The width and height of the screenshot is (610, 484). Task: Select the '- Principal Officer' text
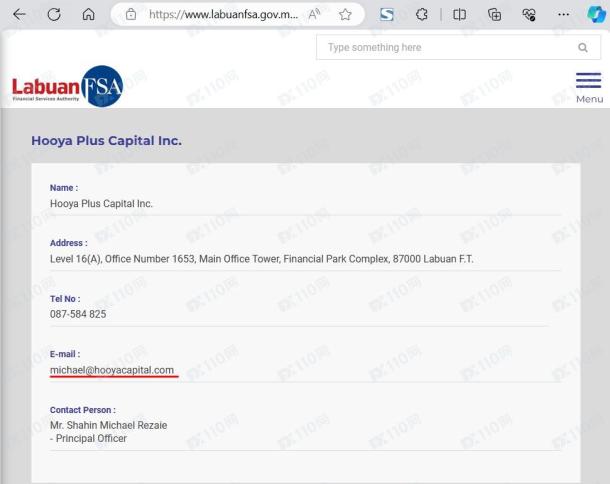coord(88,438)
